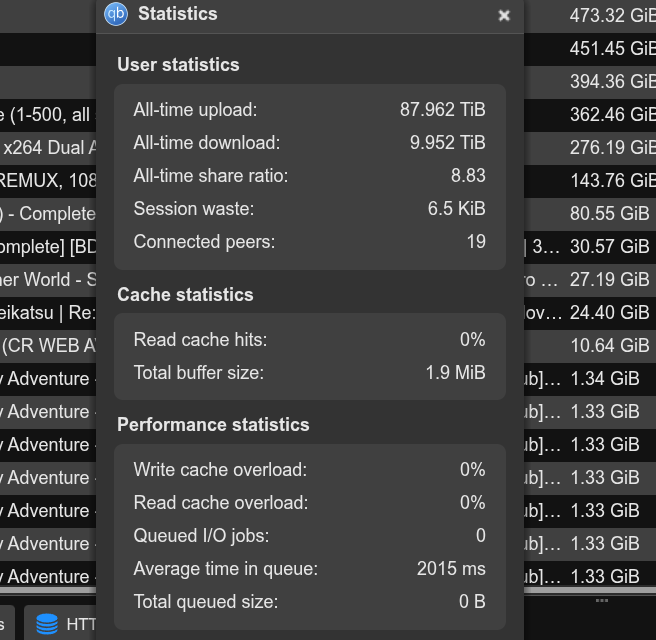Select the 'omplete] [BD' torrent name
This screenshot has height=640, width=656.
coord(48,247)
